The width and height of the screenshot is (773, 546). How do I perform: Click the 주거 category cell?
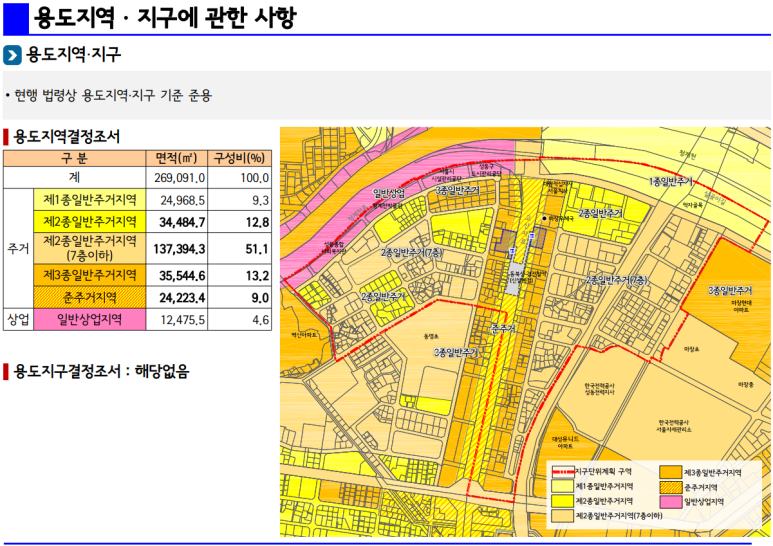click(18, 248)
